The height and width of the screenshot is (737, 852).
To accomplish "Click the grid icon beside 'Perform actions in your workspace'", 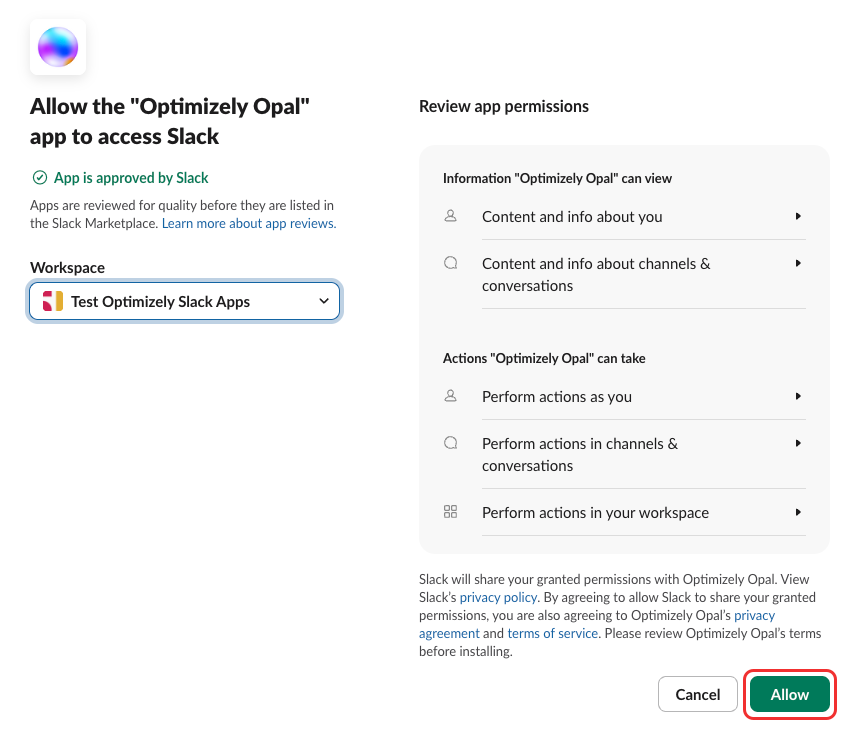I will [x=450, y=512].
